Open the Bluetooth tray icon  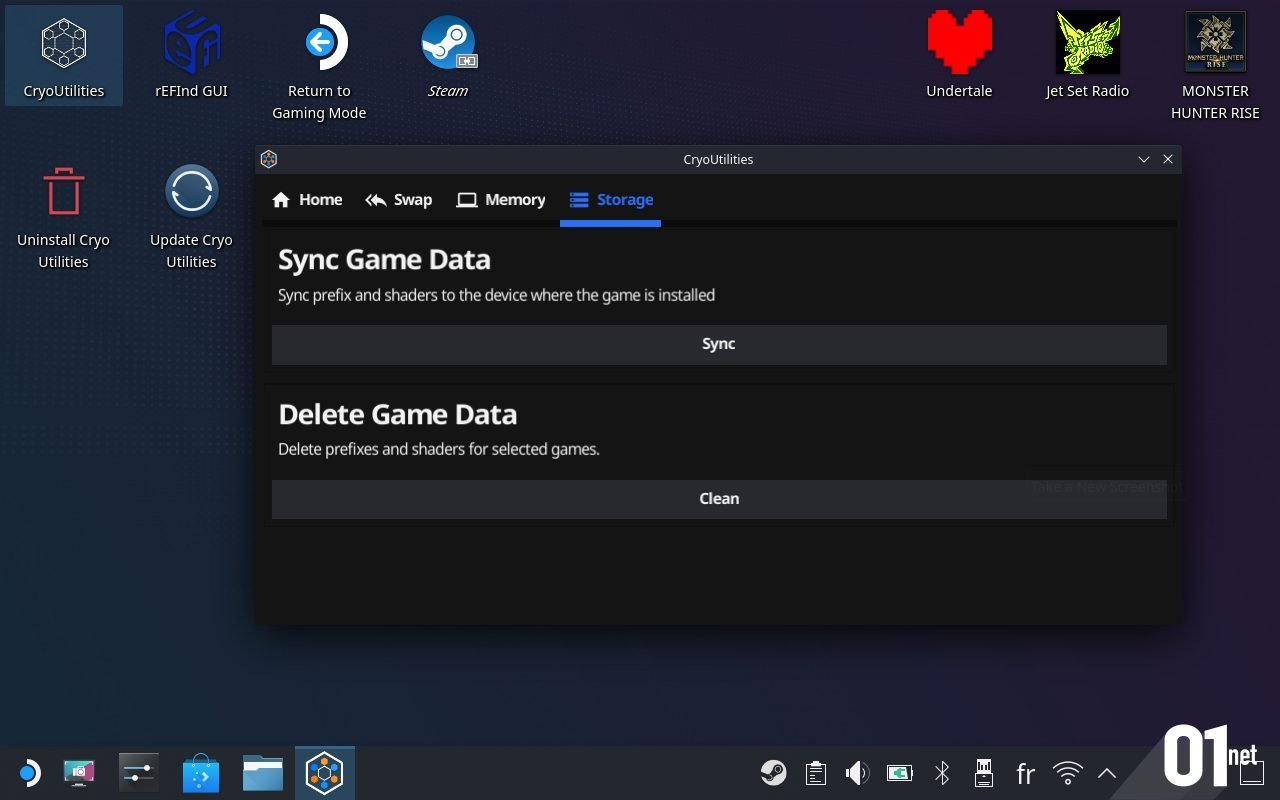click(x=941, y=773)
